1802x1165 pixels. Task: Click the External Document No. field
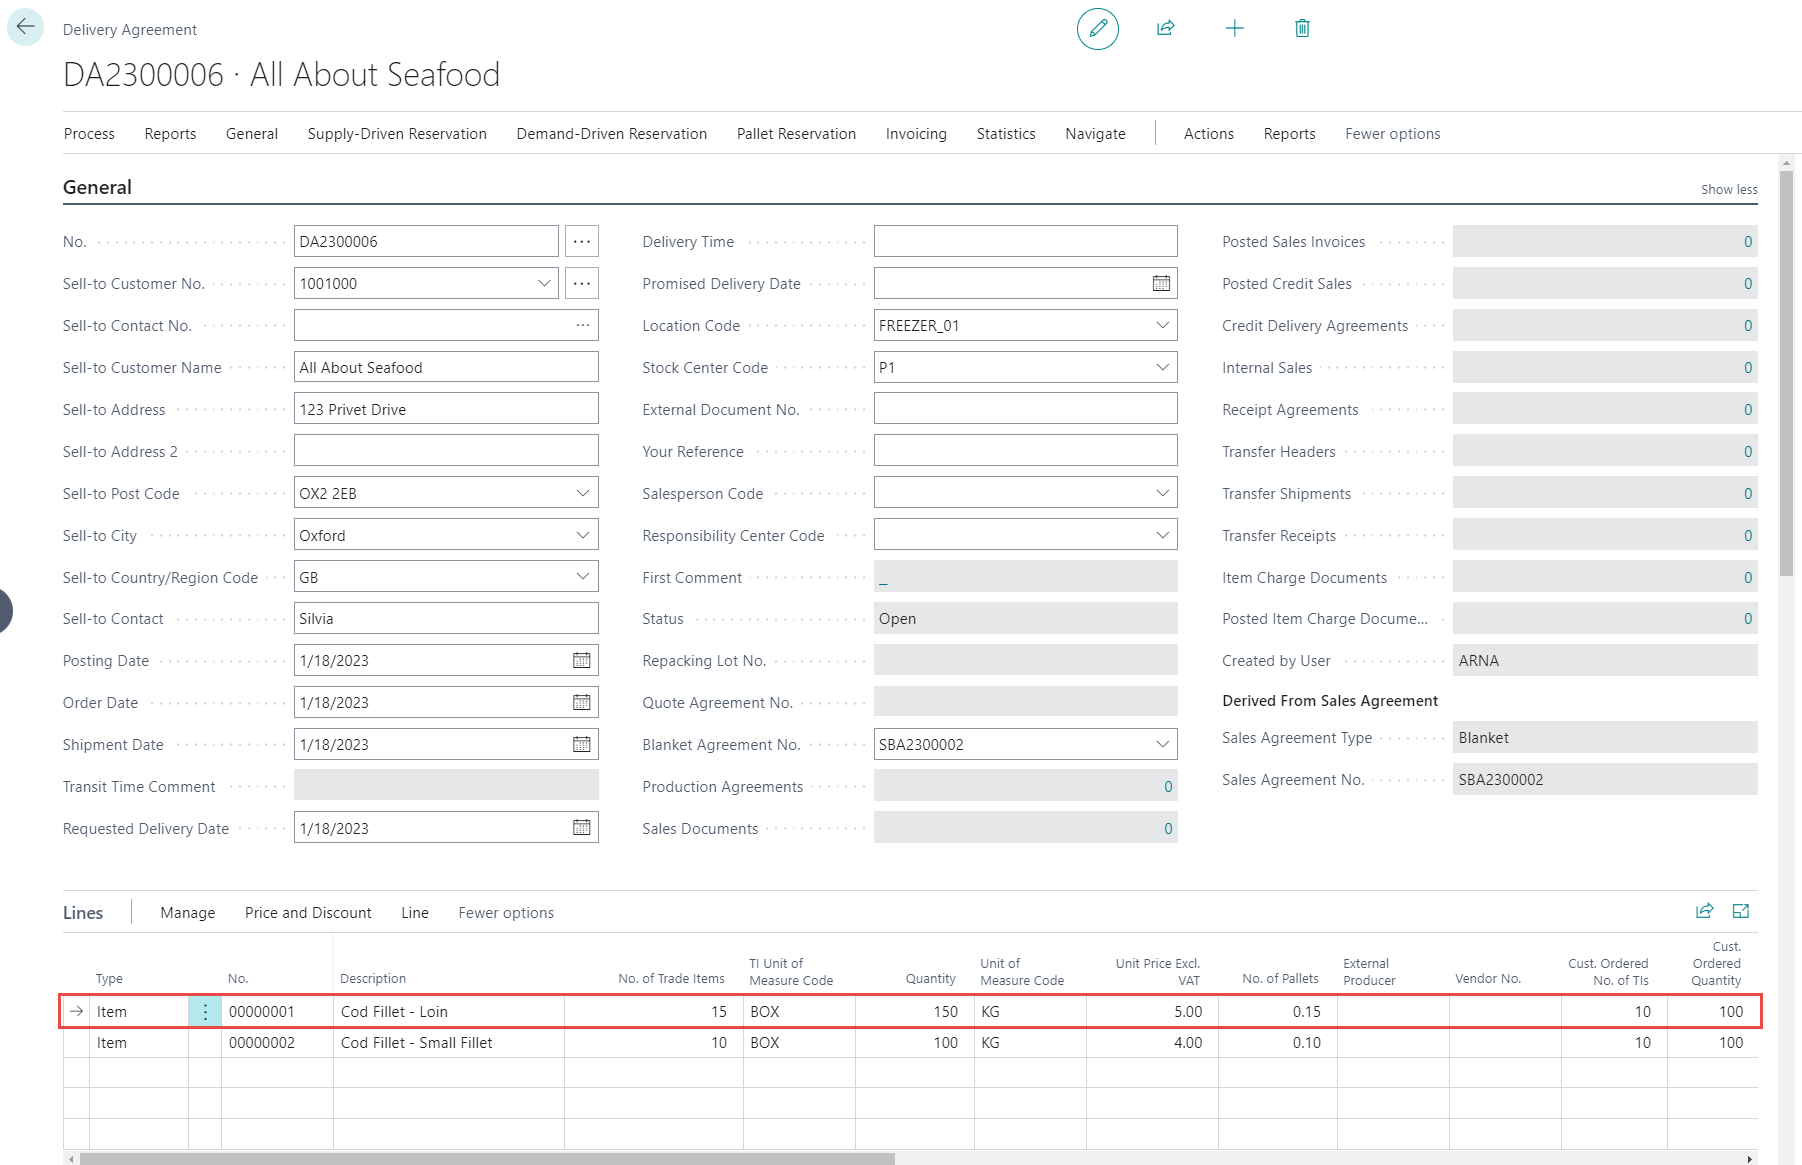pyautogui.click(x=1024, y=410)
